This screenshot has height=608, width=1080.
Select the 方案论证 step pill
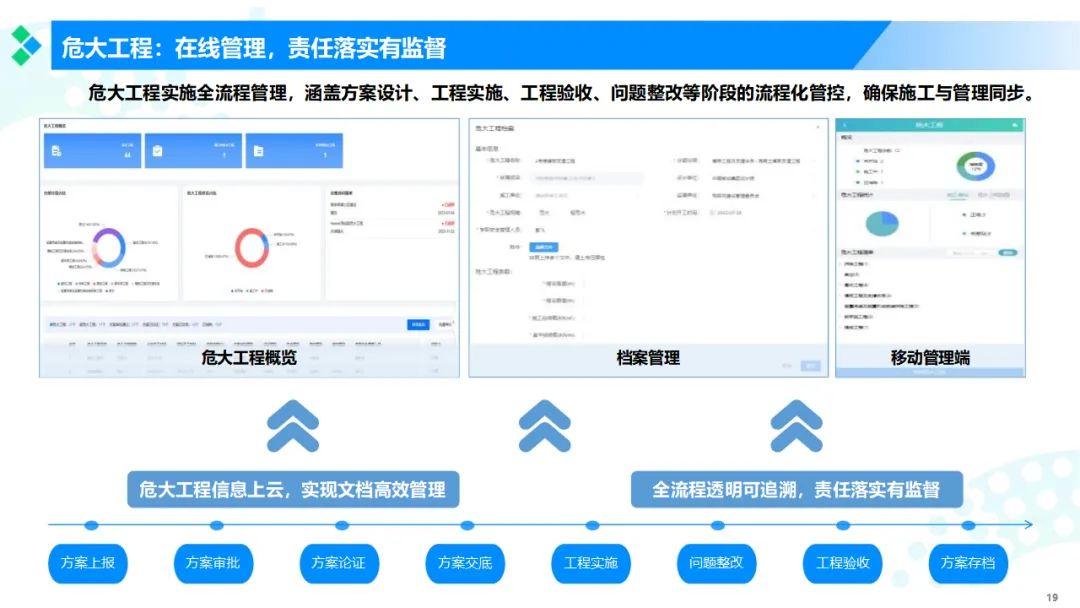point(339,563)
